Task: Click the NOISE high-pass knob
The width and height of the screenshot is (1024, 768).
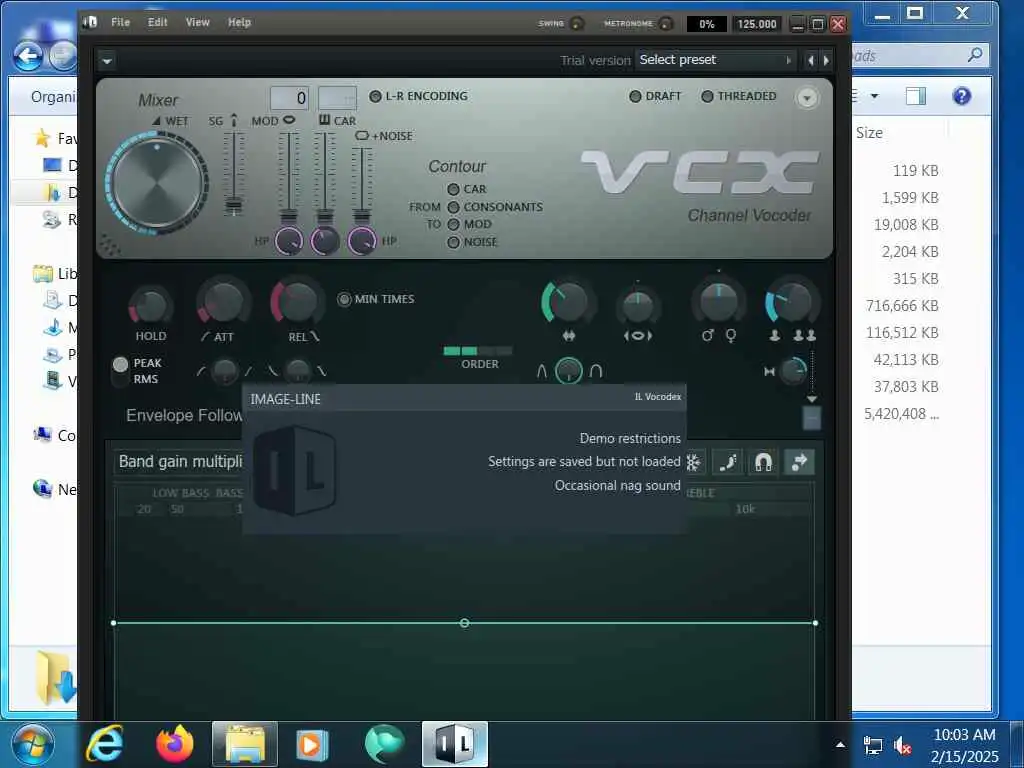Action: pos(362,242)
